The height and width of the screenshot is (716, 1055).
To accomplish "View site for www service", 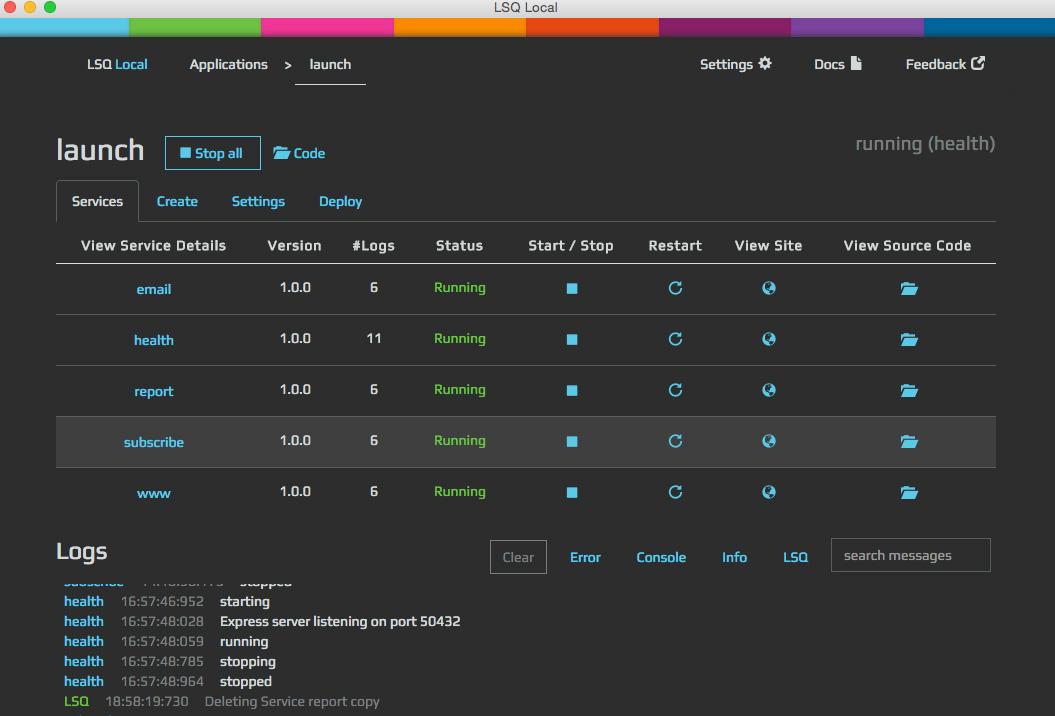I will [769, 493].
